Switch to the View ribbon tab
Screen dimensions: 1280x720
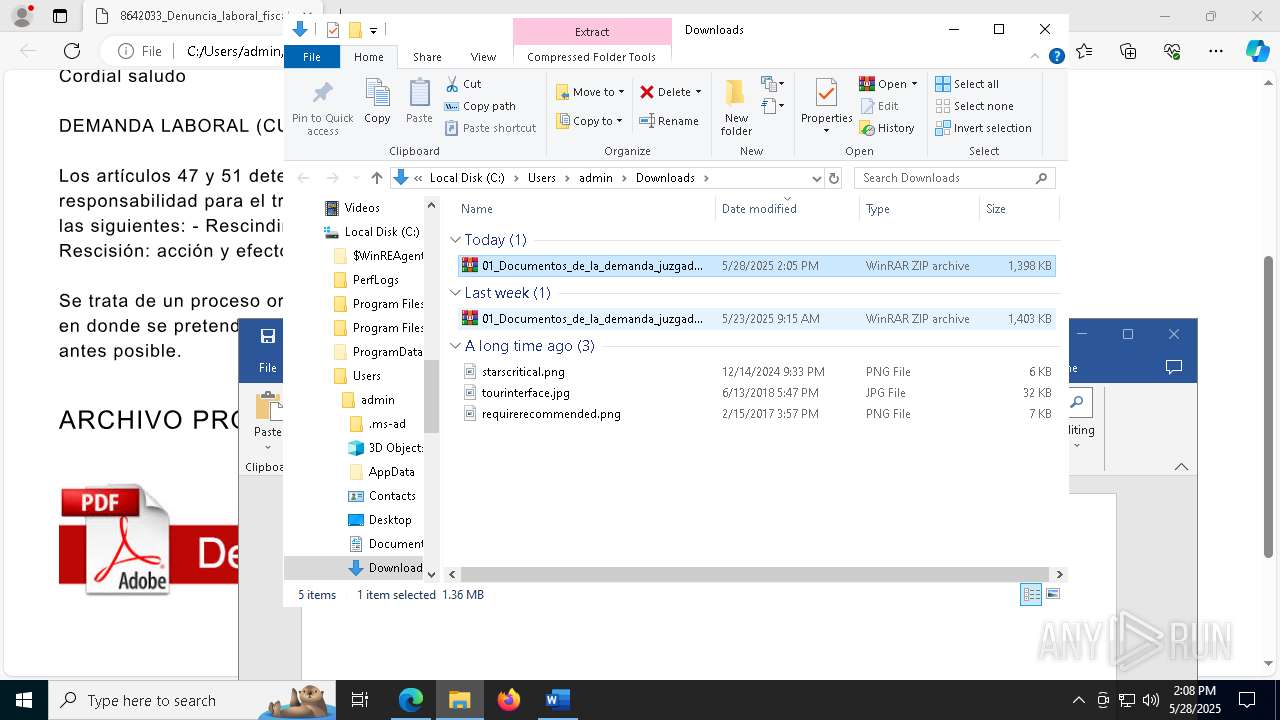click(483, 57)
